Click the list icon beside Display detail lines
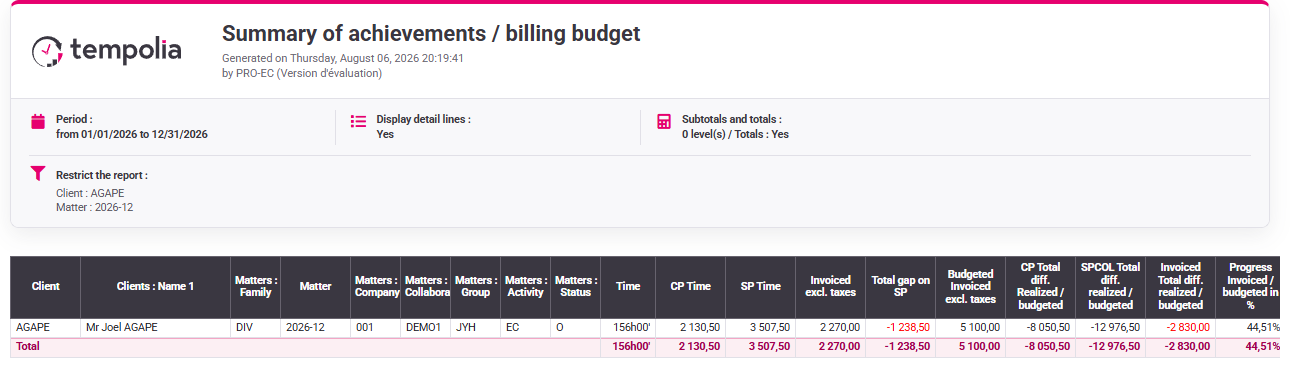 [358, 122]
